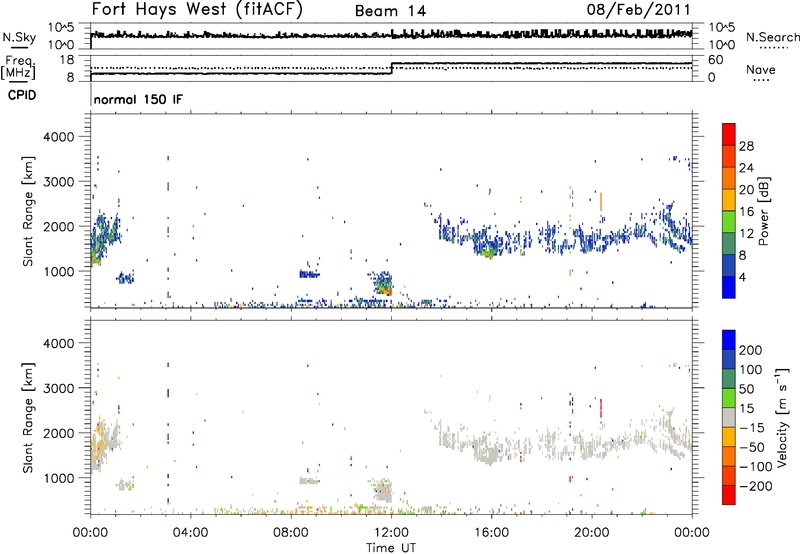Click the '200' value on Velocity colorbar
The image size is (800, 554).
point(751,350)
